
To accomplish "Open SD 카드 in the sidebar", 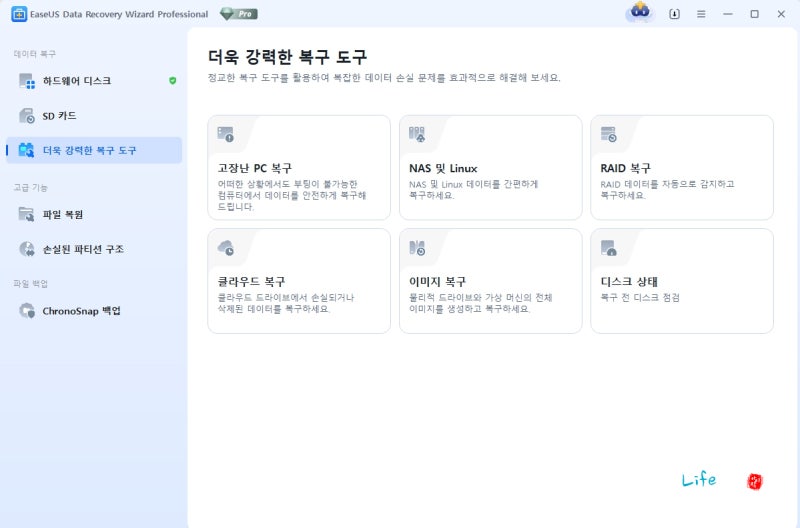I will [94, 116].
